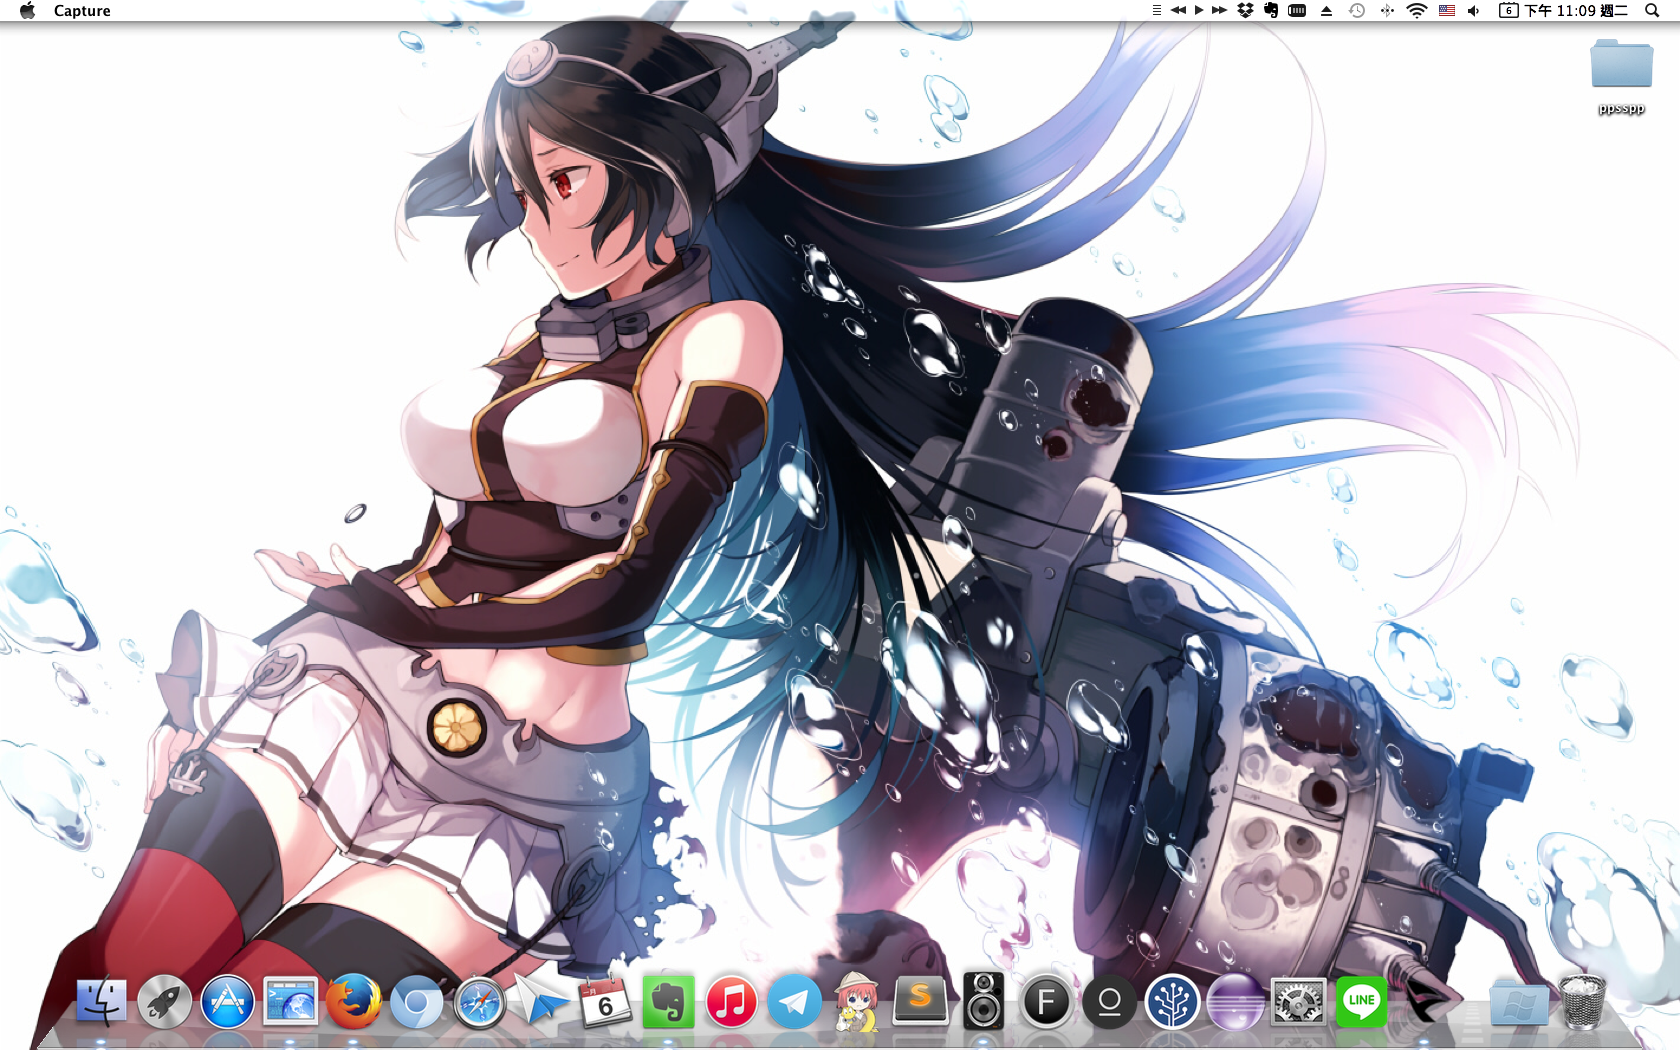Open the black circular O app icon
This screenshot has height=1050, width=1680.
(1109, 1002)
